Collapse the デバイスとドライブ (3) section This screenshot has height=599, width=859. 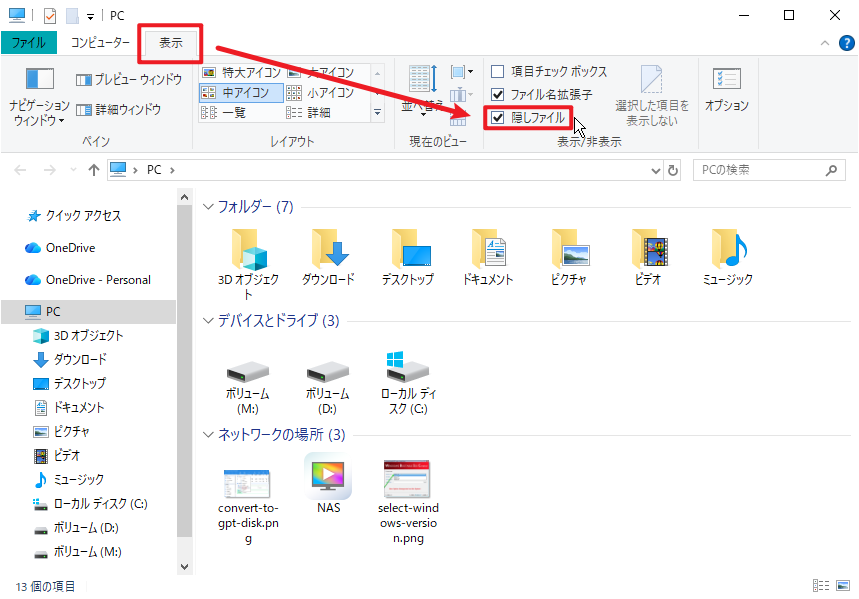[208, 321]
